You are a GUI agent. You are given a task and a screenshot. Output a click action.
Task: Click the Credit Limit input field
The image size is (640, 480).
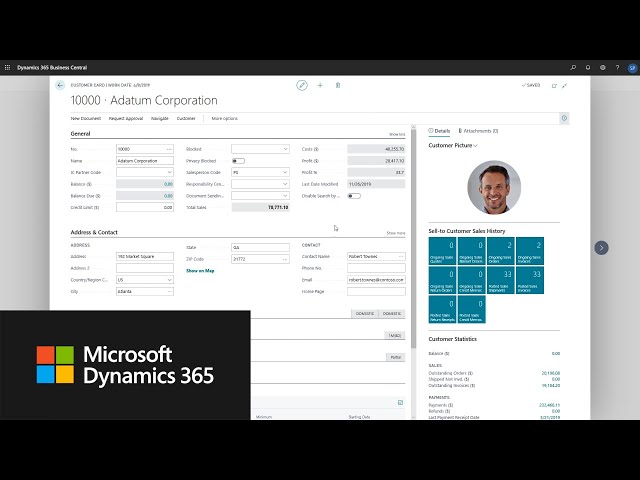145,207
